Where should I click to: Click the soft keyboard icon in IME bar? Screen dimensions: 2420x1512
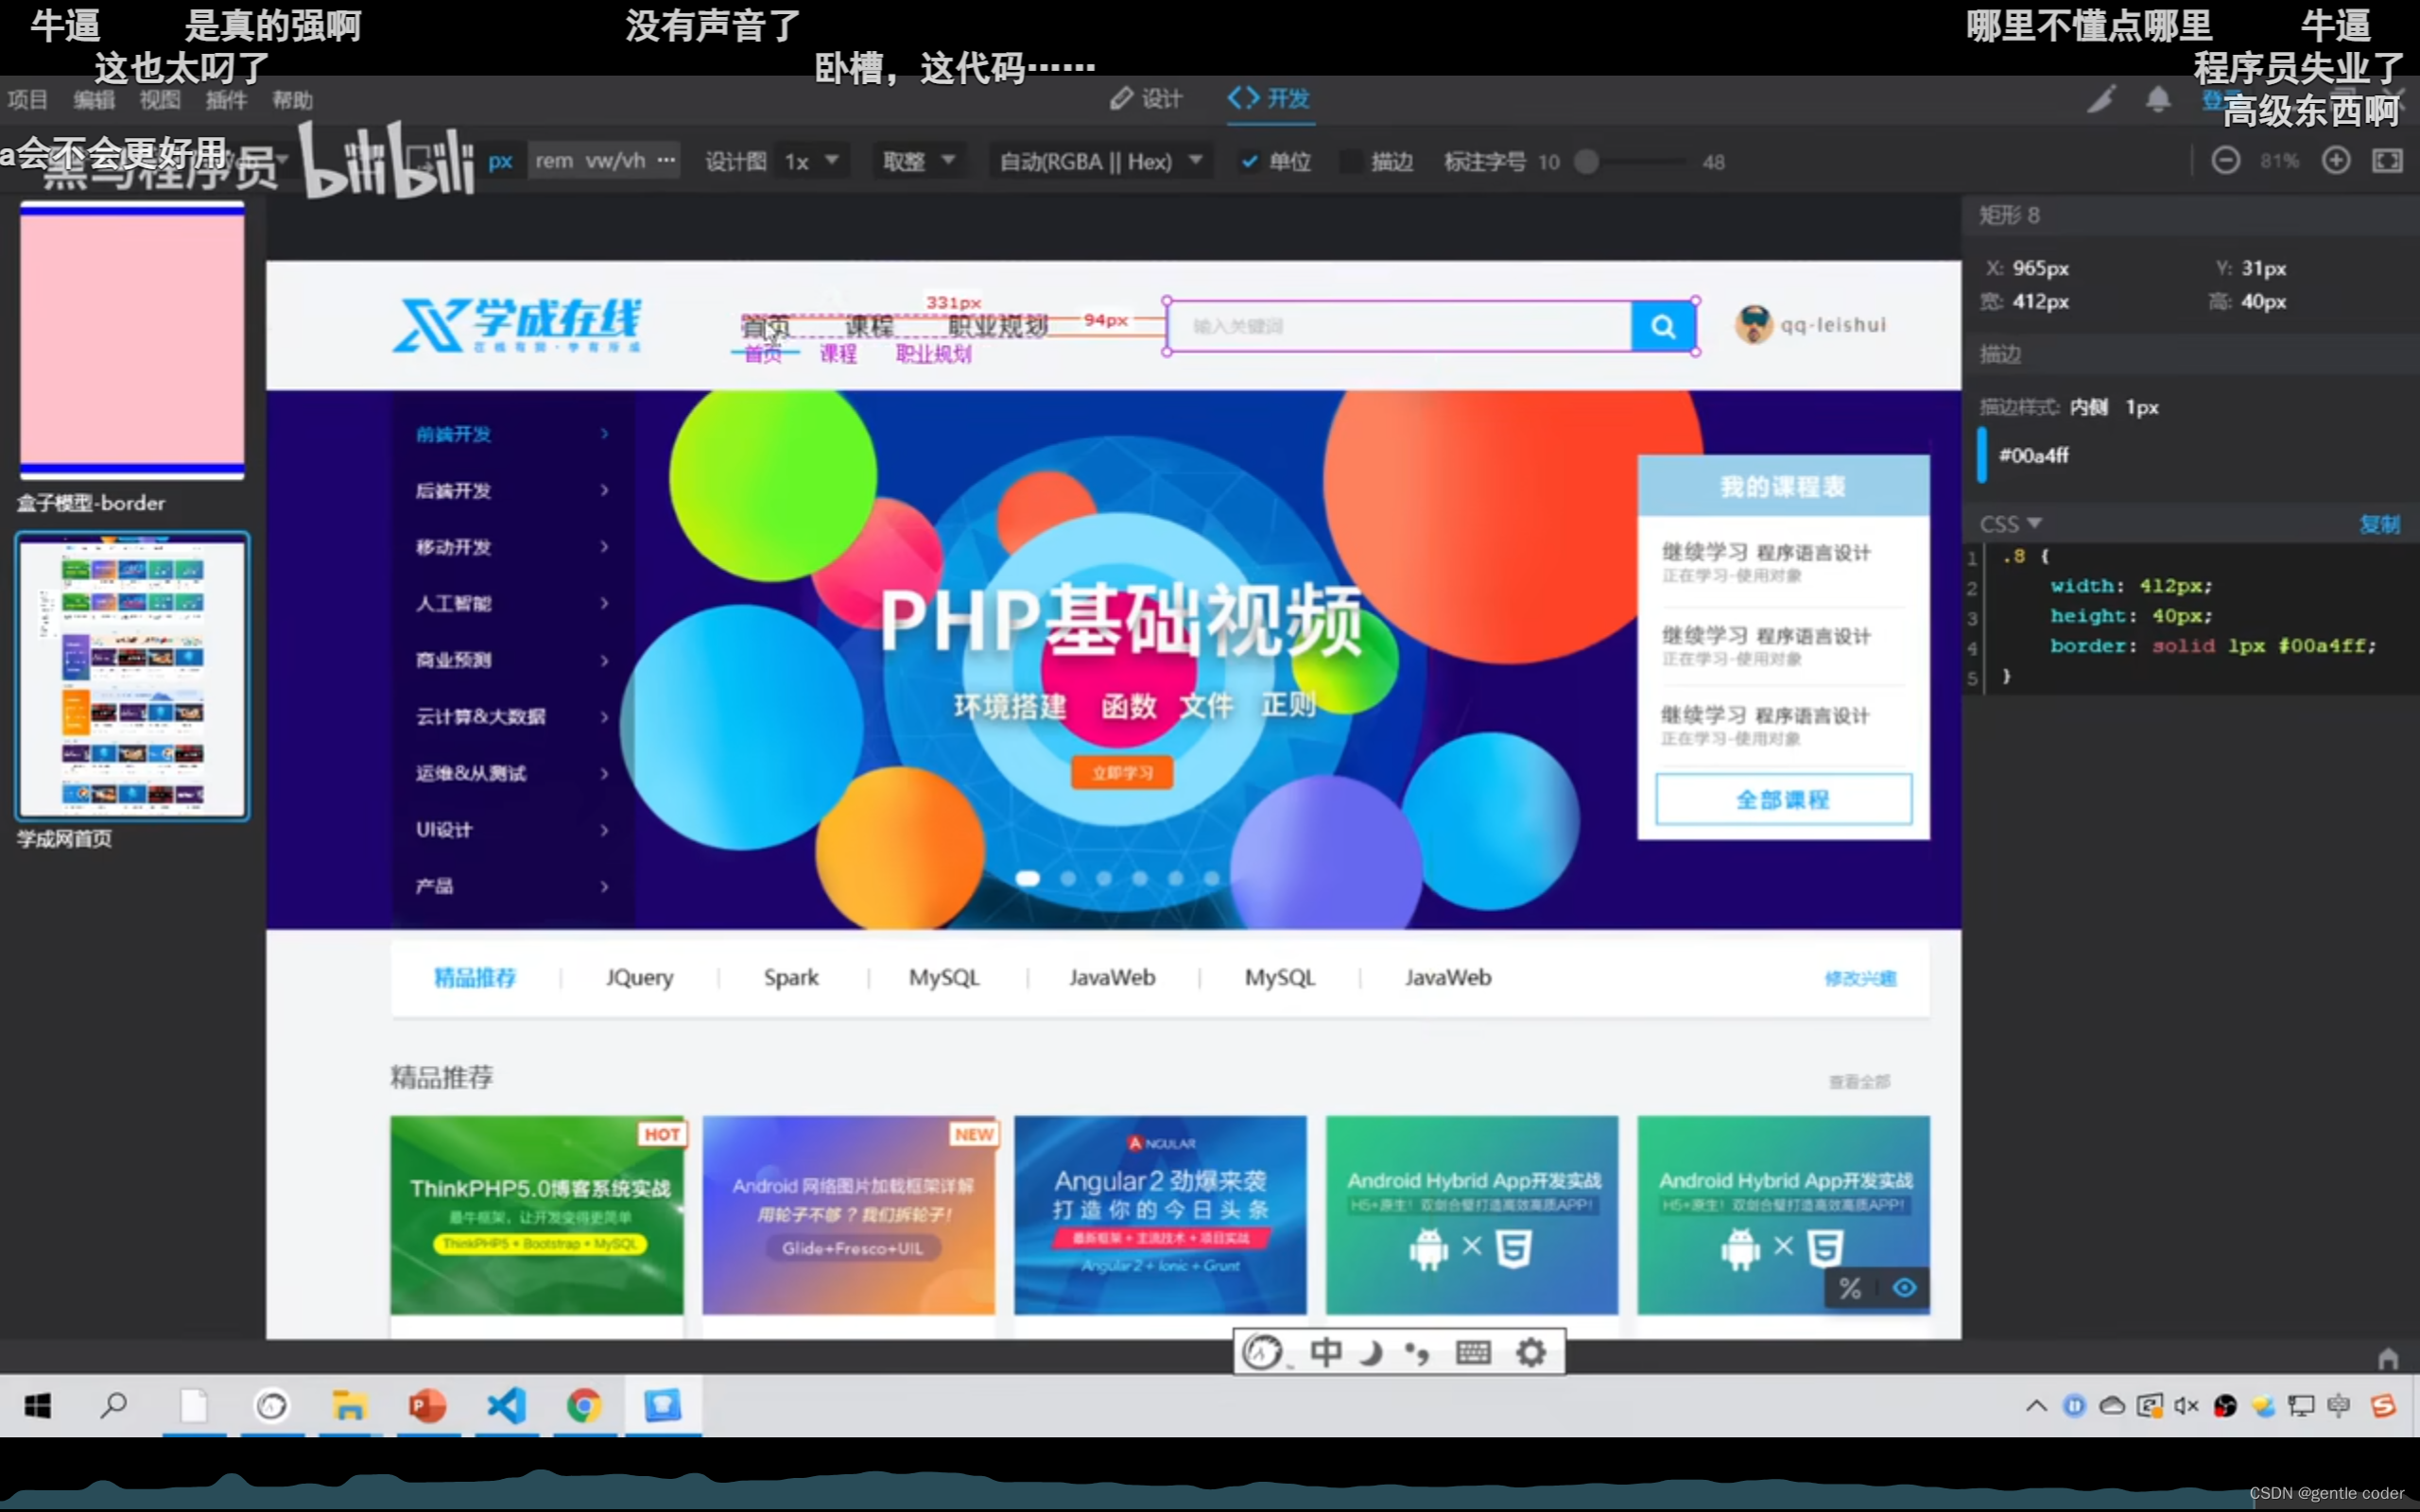(x=1473, y=1353)
